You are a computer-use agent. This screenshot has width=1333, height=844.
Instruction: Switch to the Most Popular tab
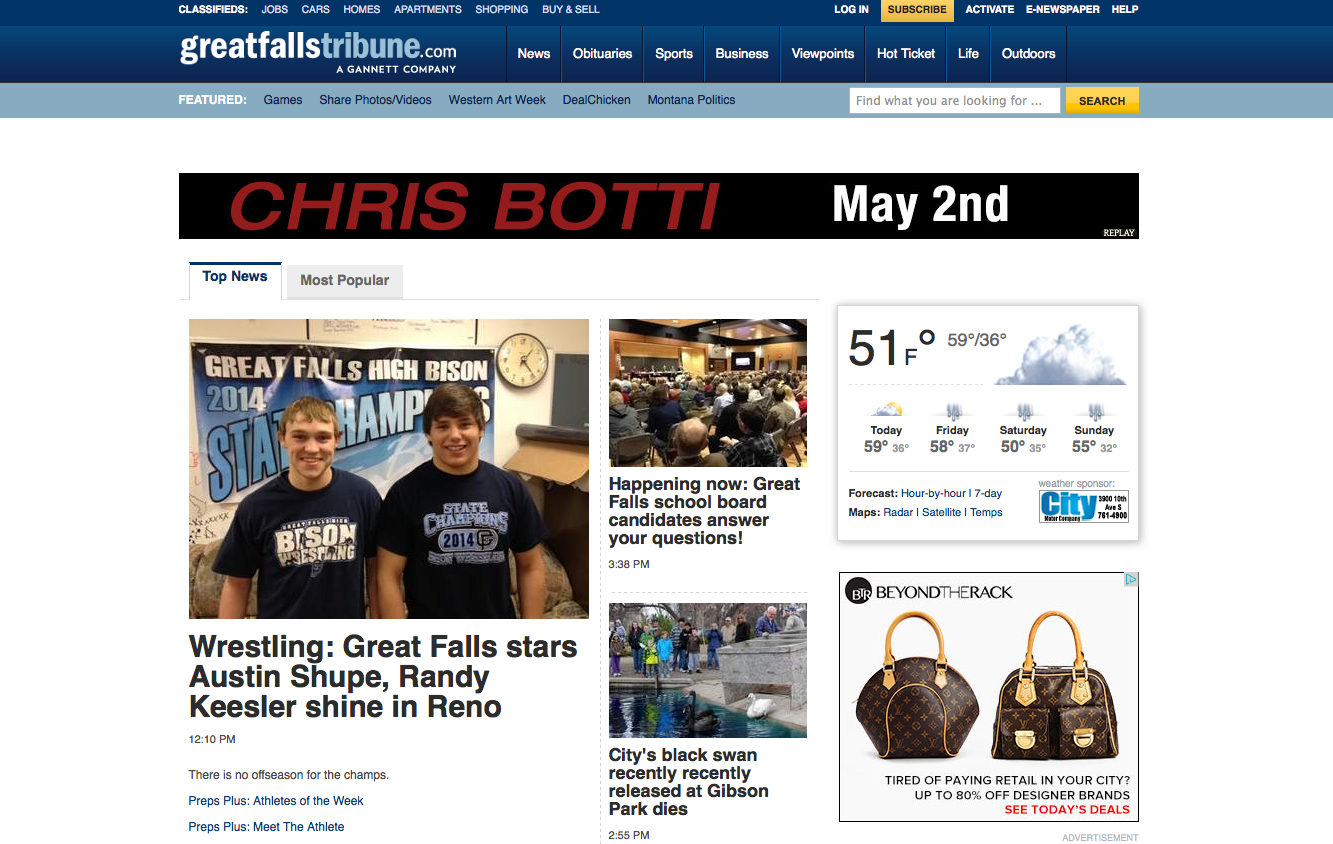[345, 281]
